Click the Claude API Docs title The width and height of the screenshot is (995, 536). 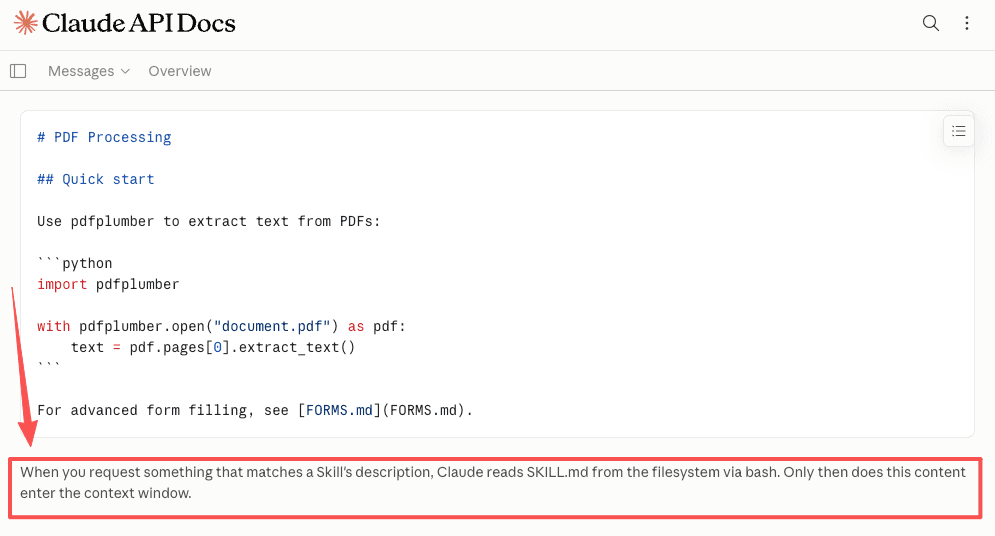click(138, 23)
